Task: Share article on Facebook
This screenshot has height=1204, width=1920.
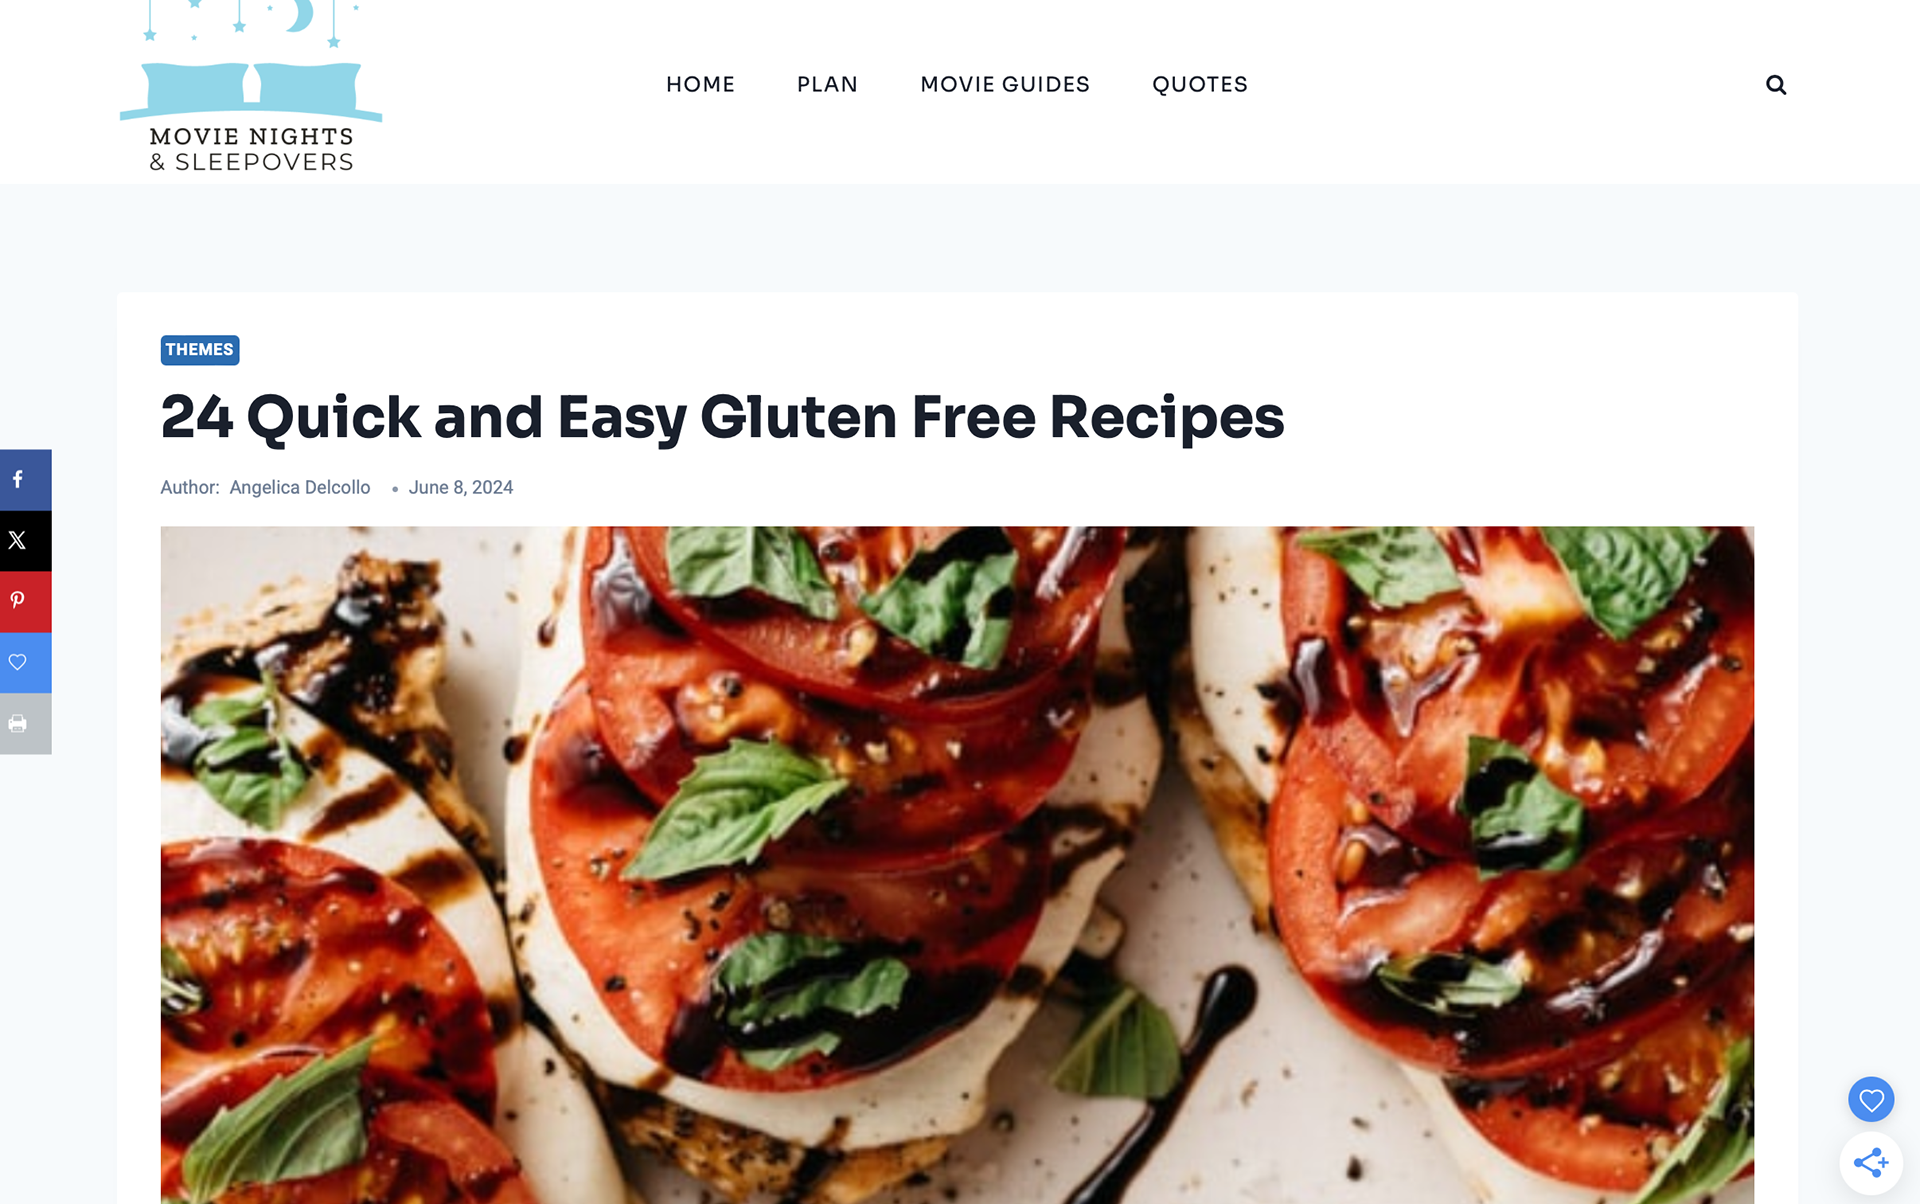Action: point(25,480)
